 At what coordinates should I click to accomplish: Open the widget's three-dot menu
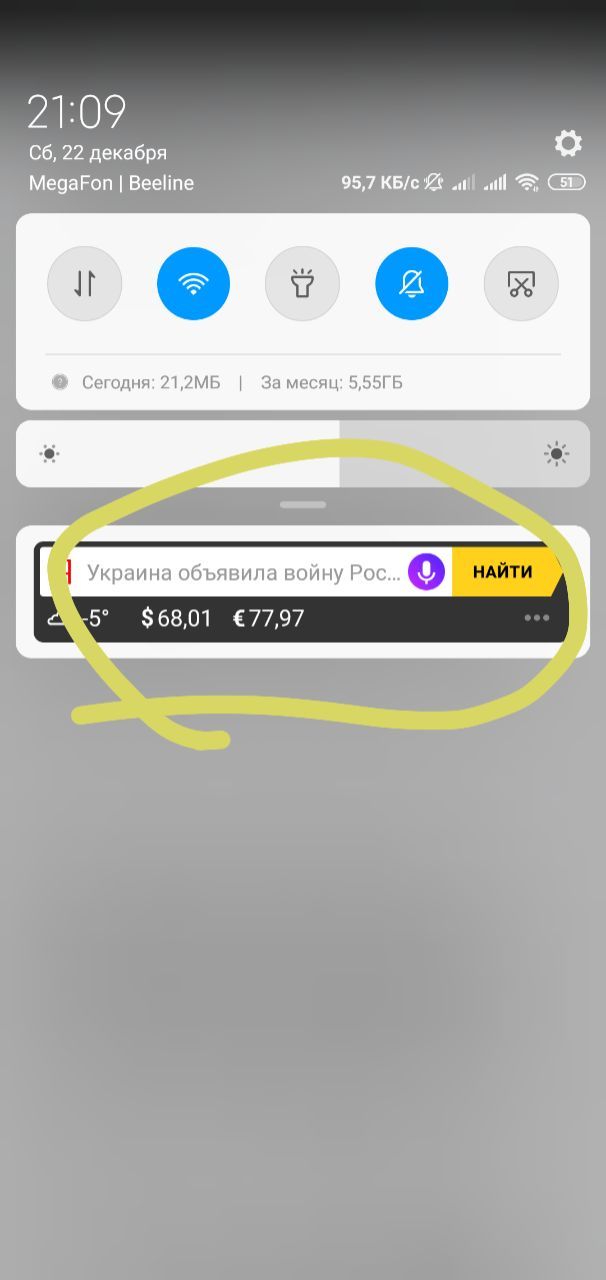pos(537,618)
